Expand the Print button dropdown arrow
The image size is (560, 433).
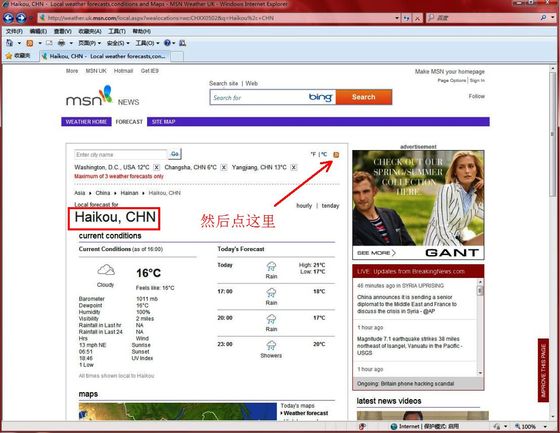[x=71, y=43]
